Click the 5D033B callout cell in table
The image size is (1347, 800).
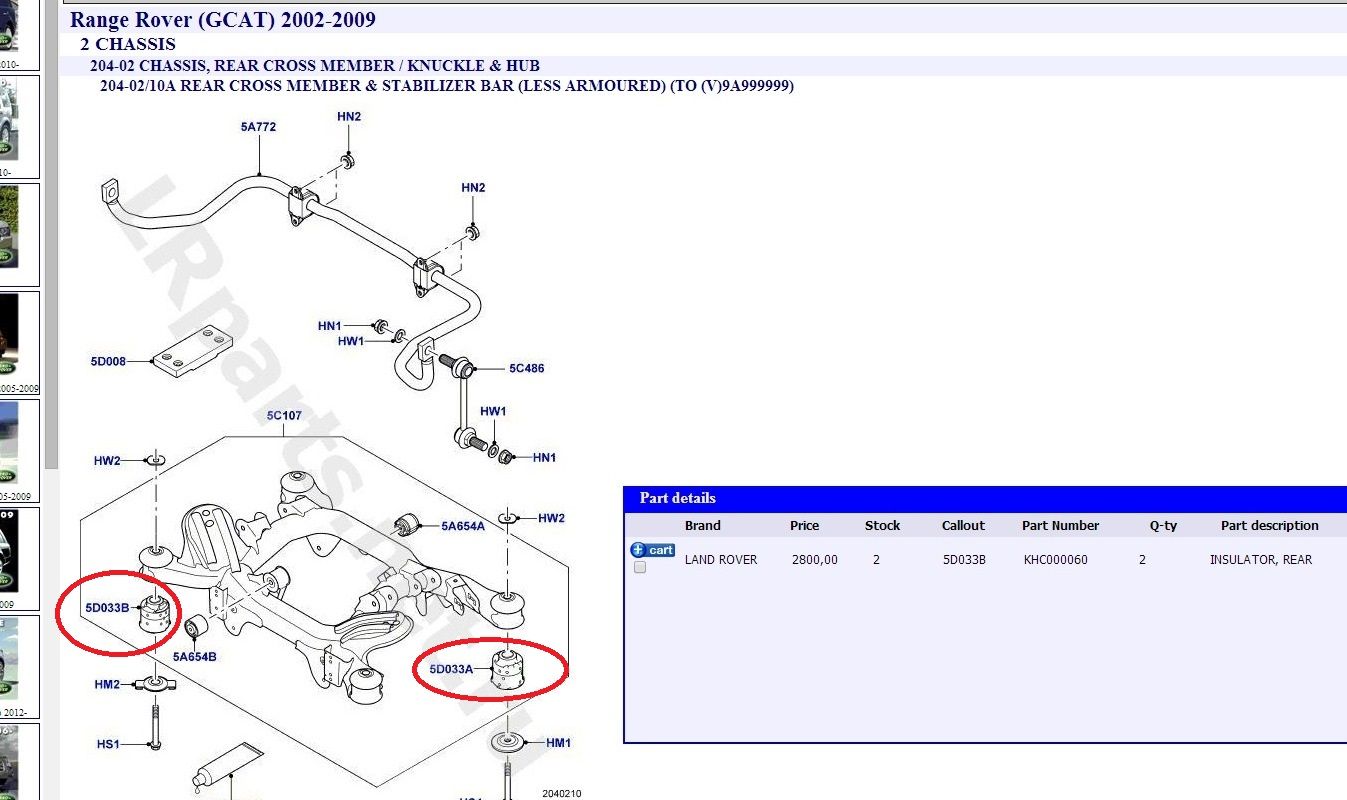964,560
